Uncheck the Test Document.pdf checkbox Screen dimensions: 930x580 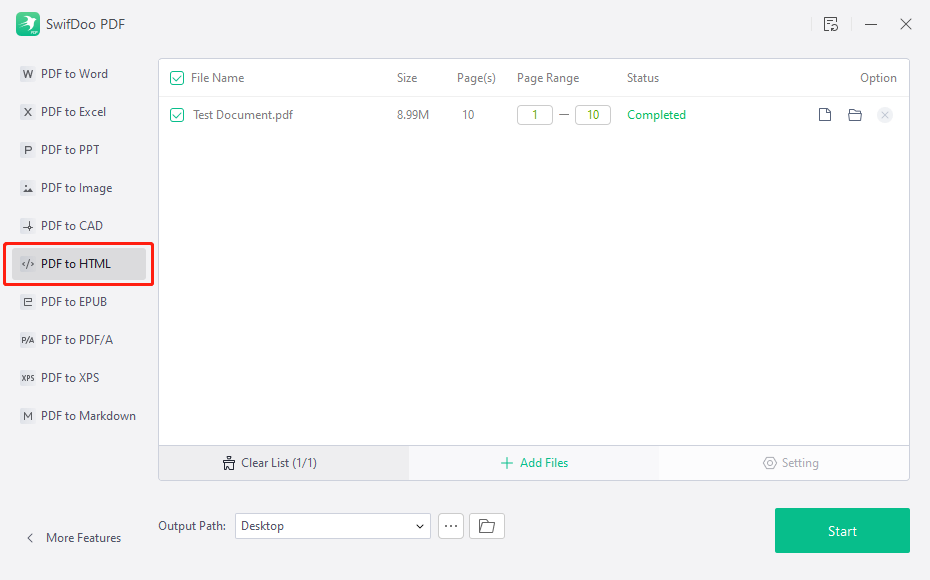[x=177, y=115]
